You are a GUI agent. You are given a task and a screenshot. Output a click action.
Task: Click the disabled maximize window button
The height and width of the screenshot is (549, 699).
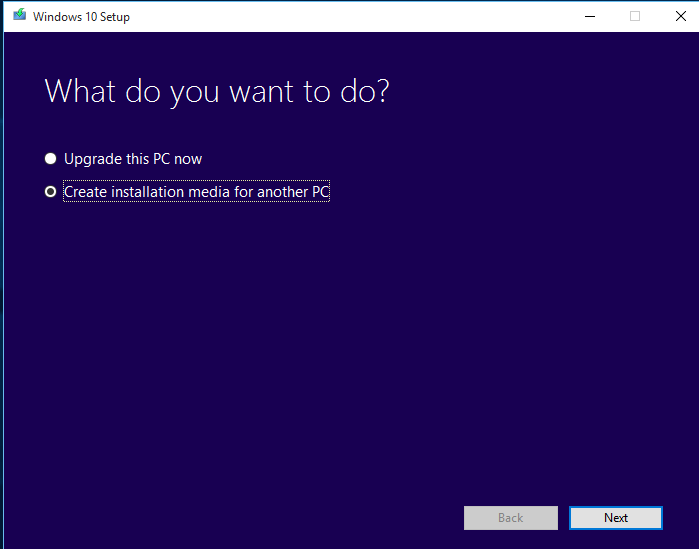[635, 16]
